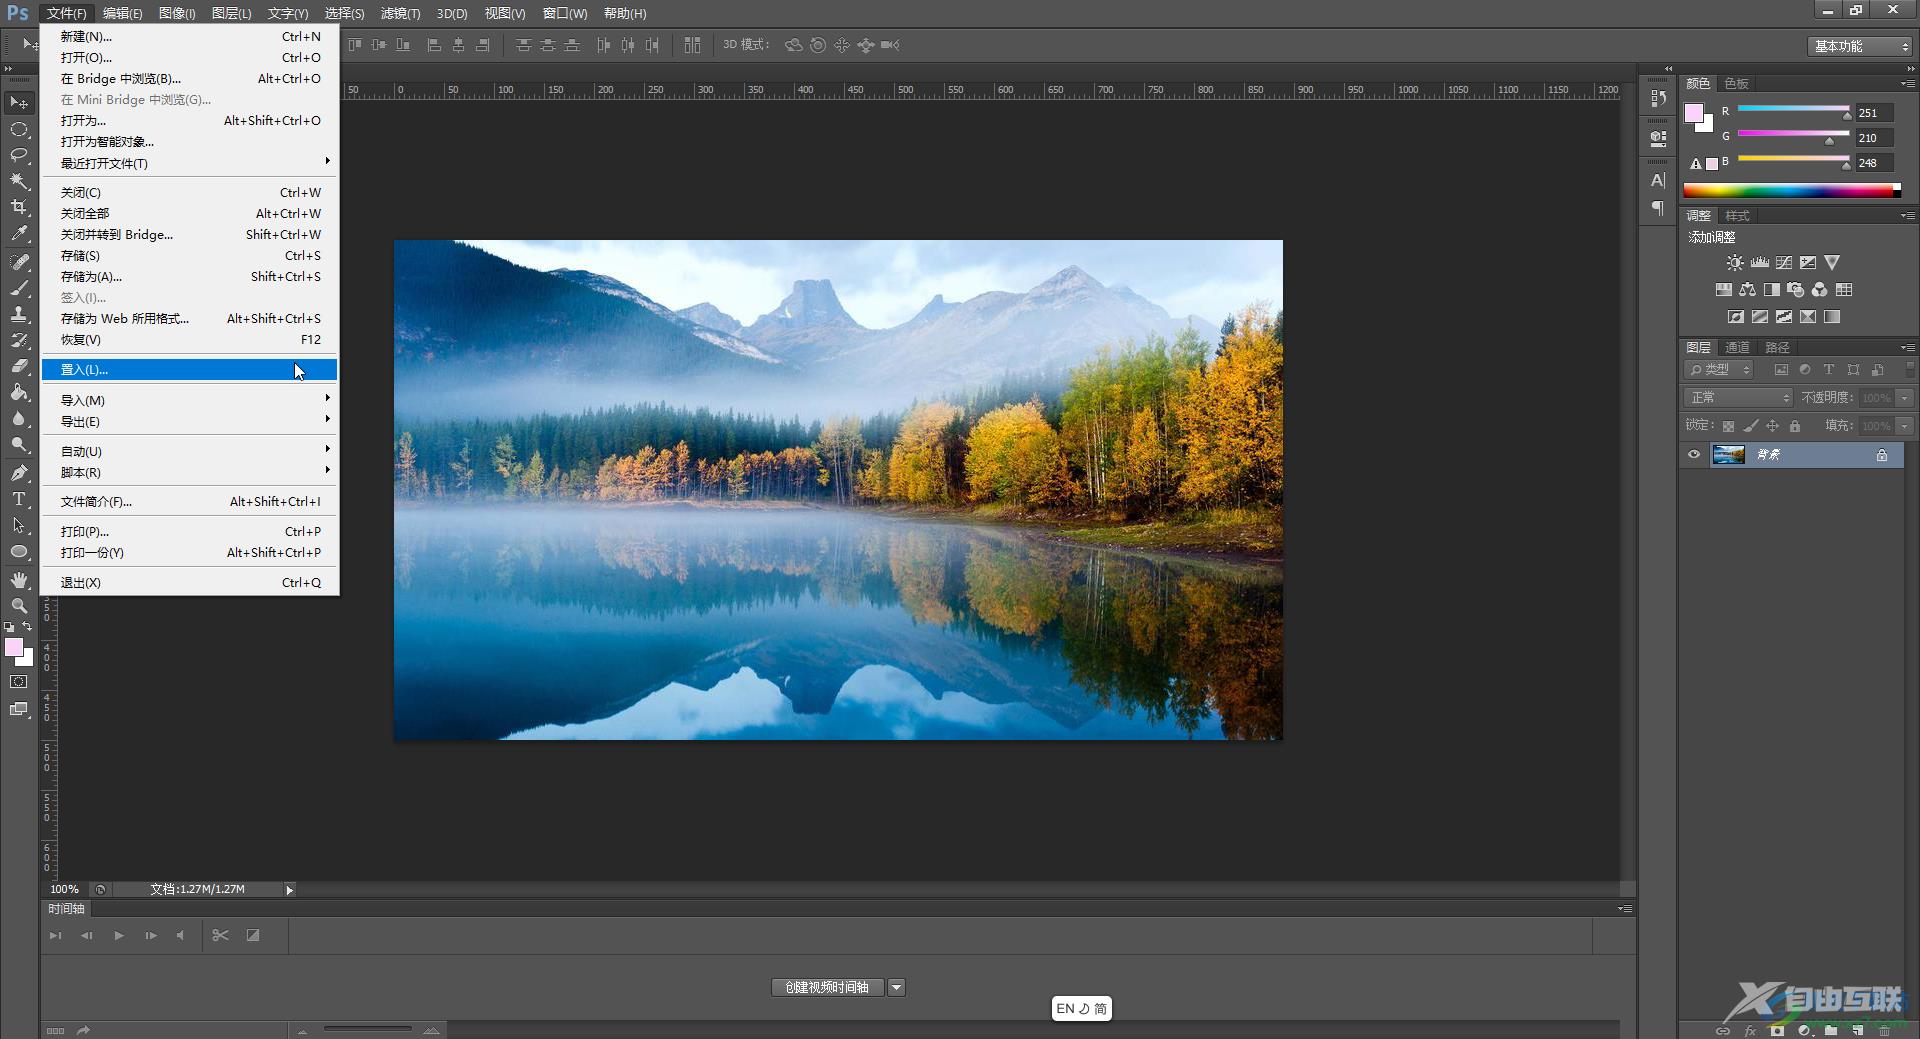Switch to the 色板 tab
This screenshot has height=1039, width=1920.
(1737, 84)
